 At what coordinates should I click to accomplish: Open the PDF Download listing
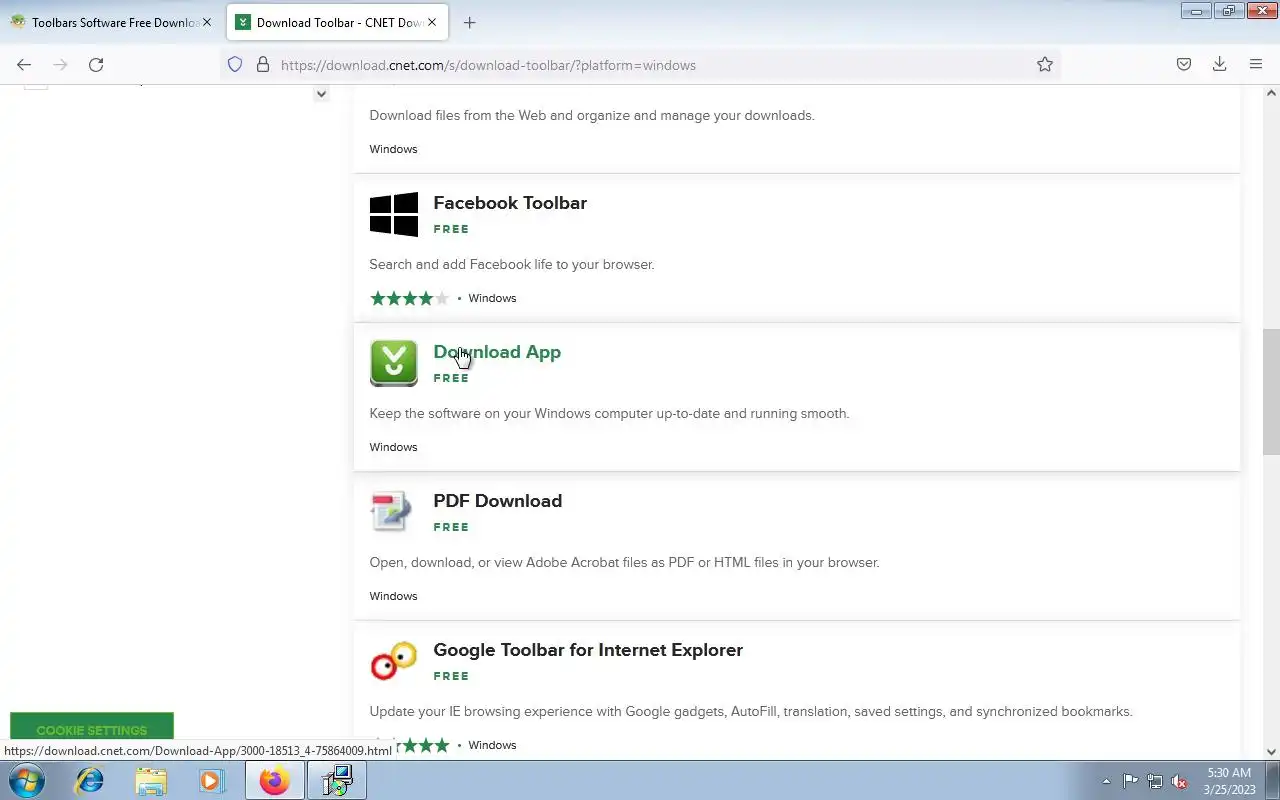(497, 501)
